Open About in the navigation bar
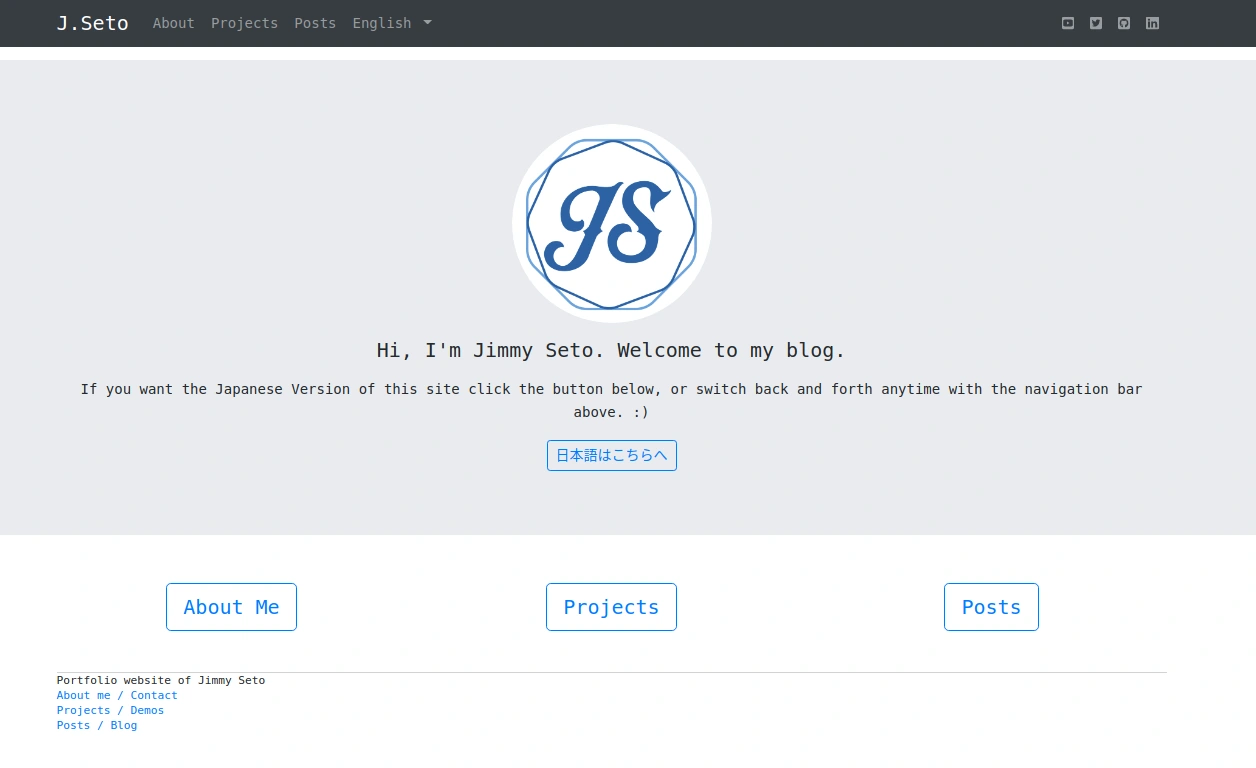The height and width of the screenshot is (768, 1256). [173, 23]
